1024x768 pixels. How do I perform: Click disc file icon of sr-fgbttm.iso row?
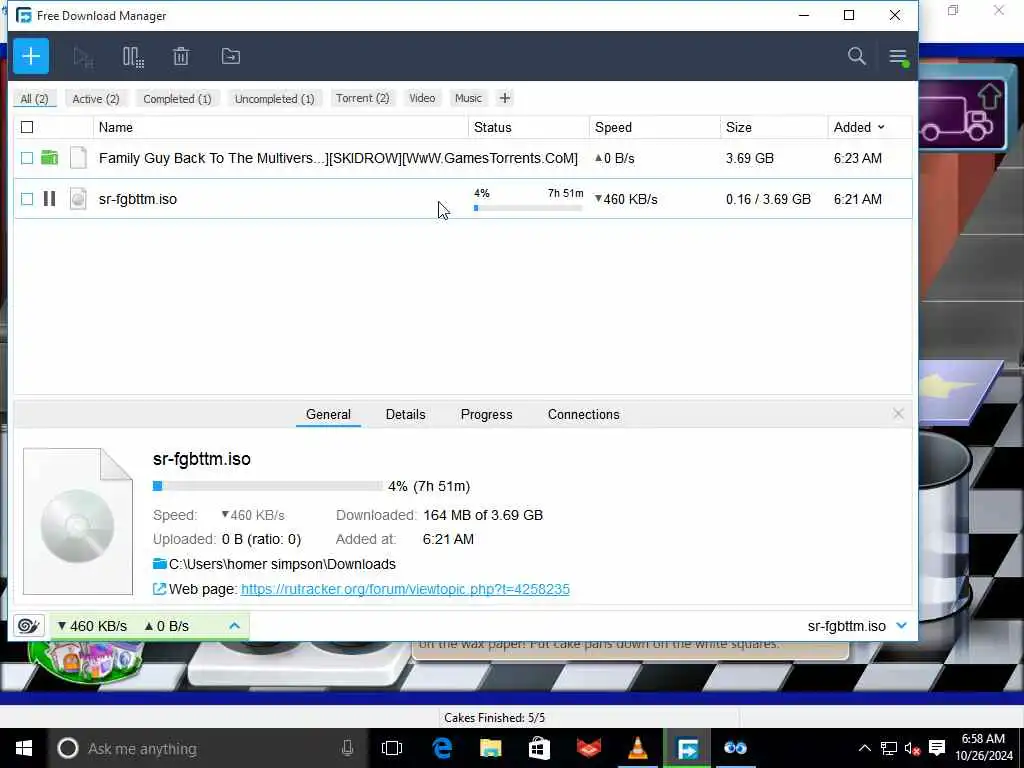pos(78,199)
